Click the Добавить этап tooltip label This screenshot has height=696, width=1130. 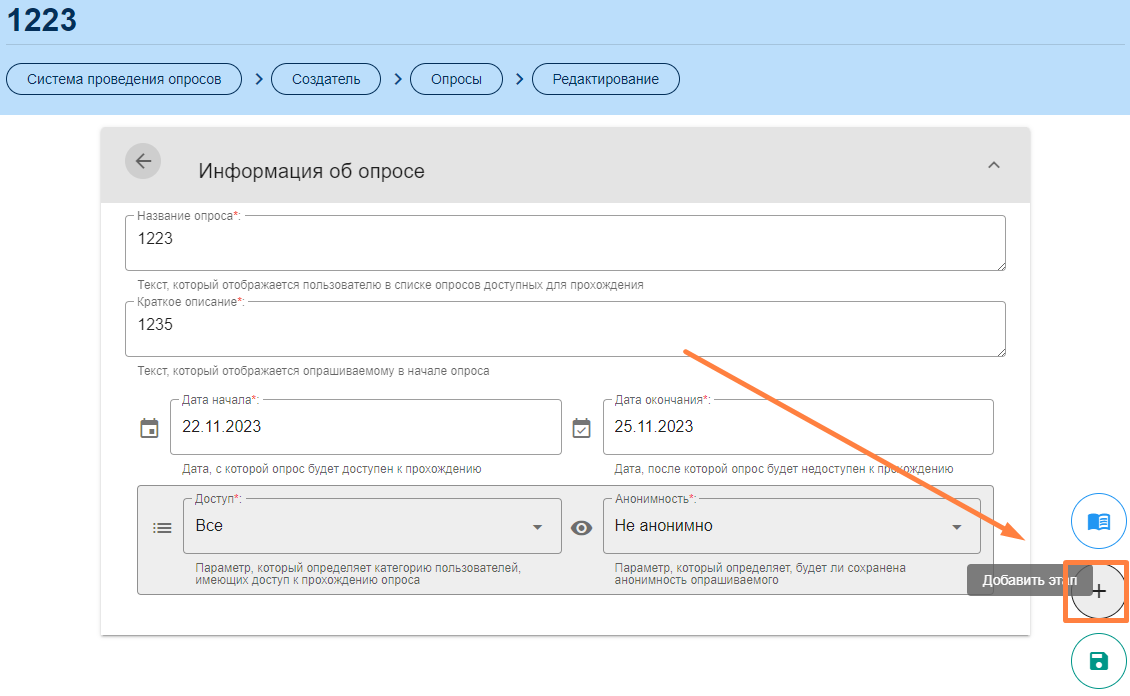[x=1017, y=580]
